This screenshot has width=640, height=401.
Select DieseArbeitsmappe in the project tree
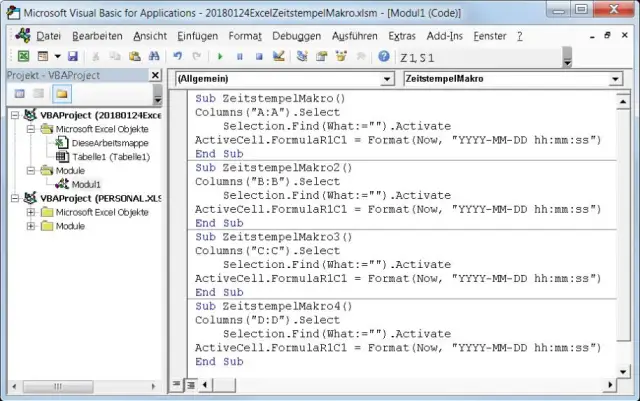[x=108, y=143]
